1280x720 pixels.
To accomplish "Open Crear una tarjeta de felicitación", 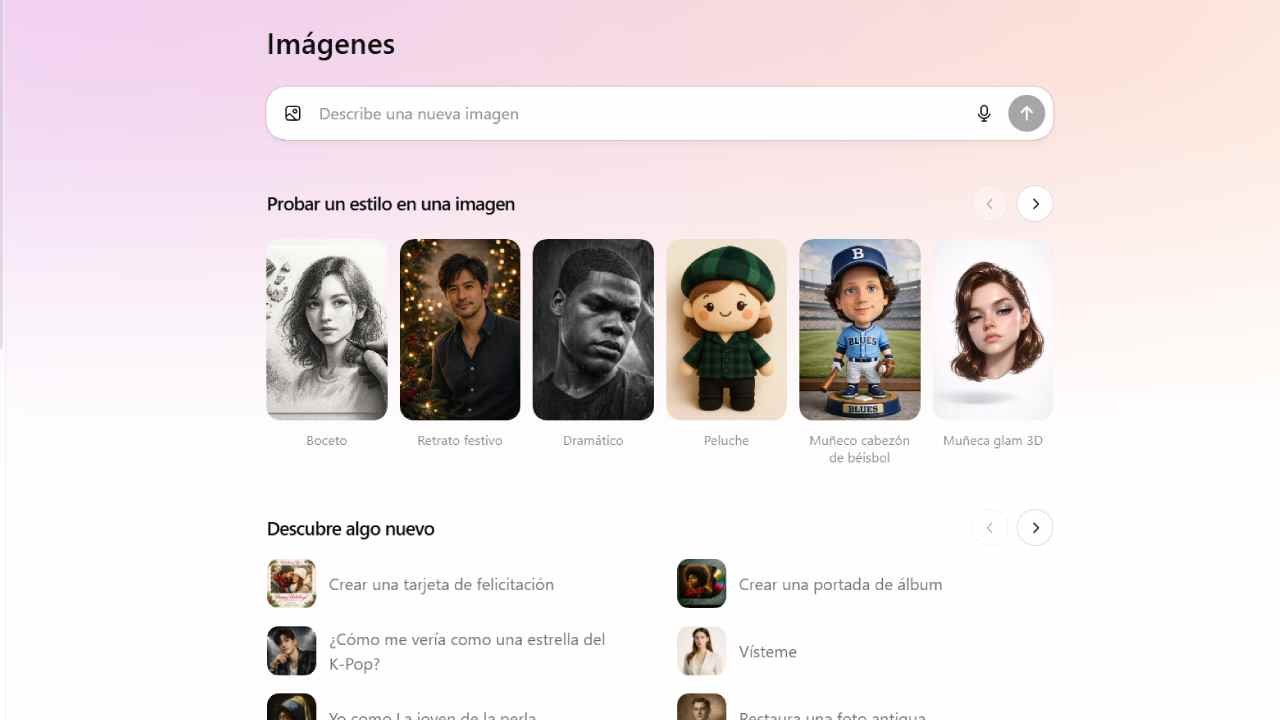I will coord(442,584).
